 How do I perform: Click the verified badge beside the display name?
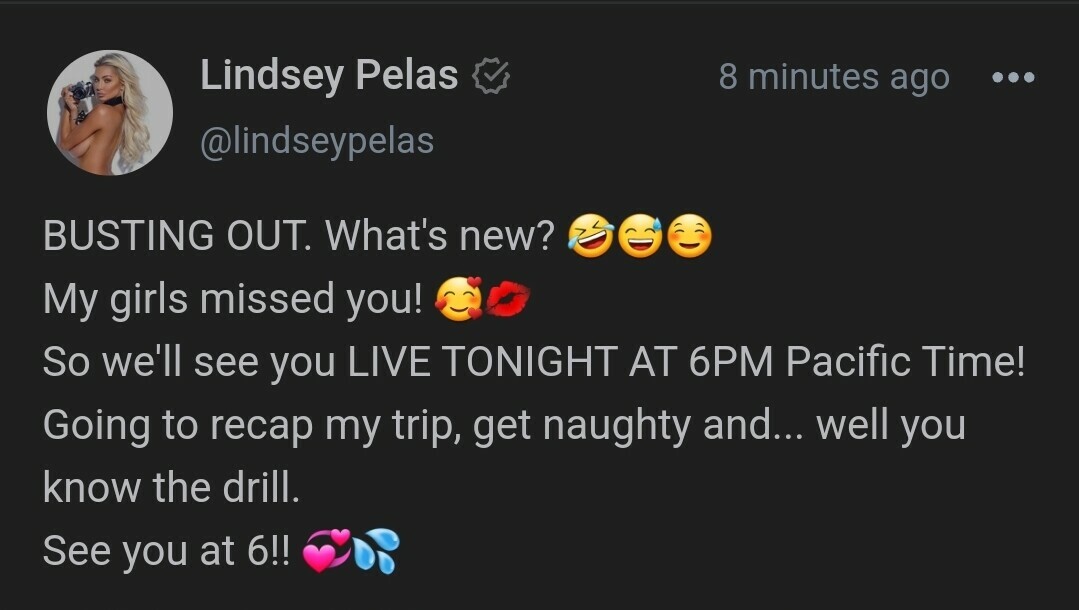click(x=491, y=76)
